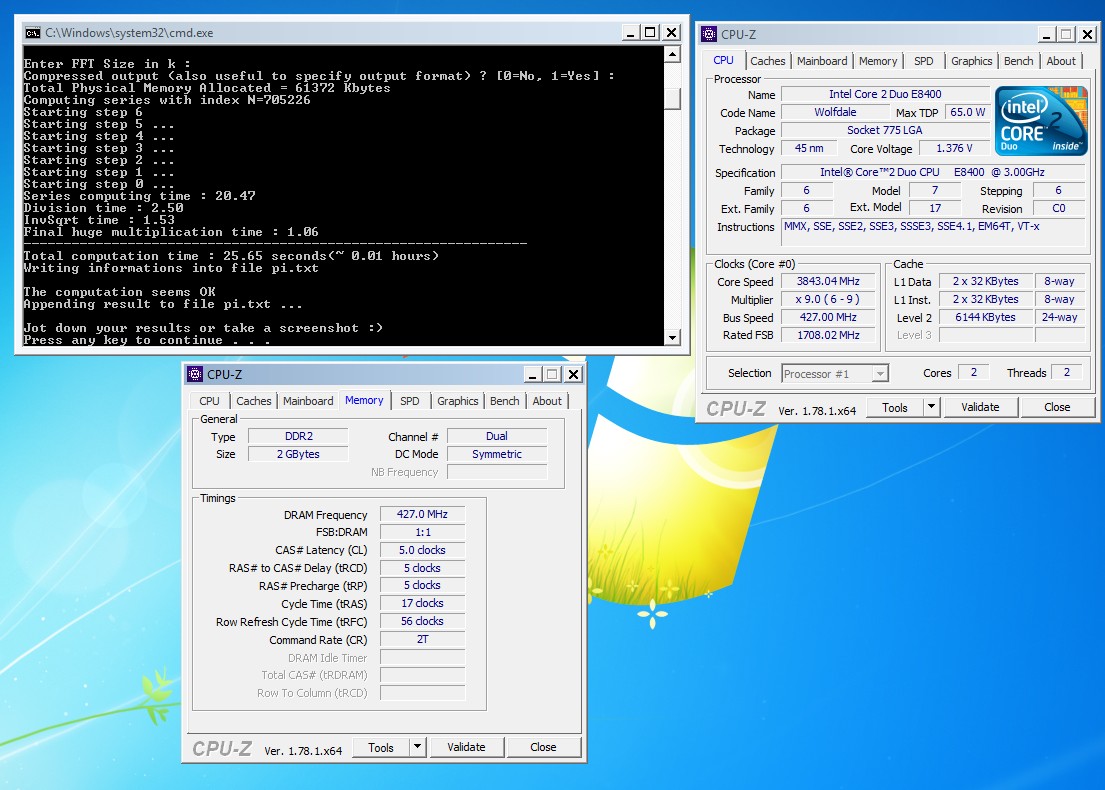Click the CPU-Z icon in the Memory window title bar

195,374
